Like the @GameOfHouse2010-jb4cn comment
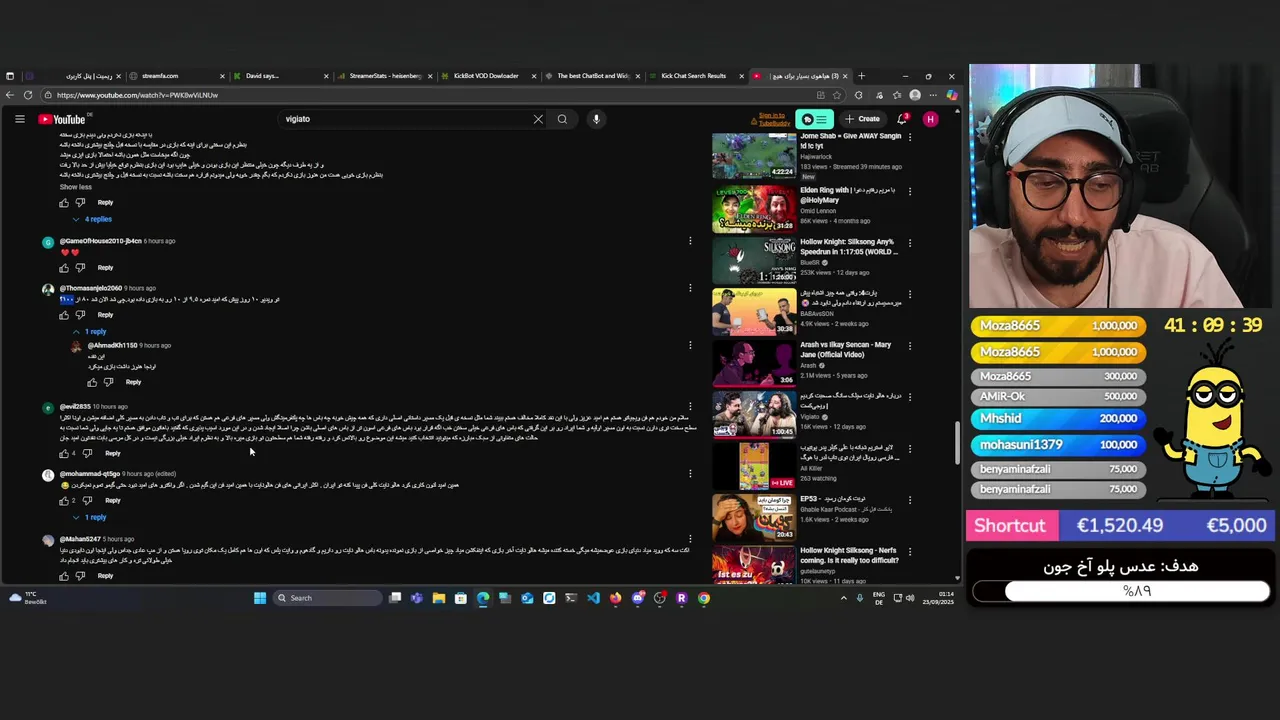Viewport: 1280px width, 720px height. point(64,268)
